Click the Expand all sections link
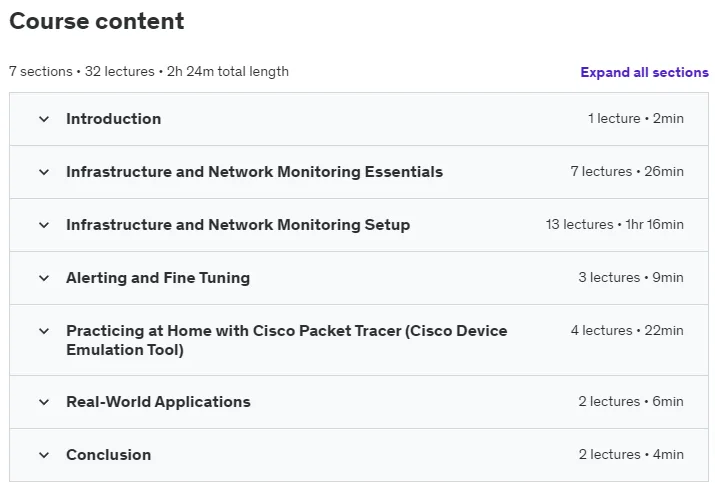 tap(644, 72)
